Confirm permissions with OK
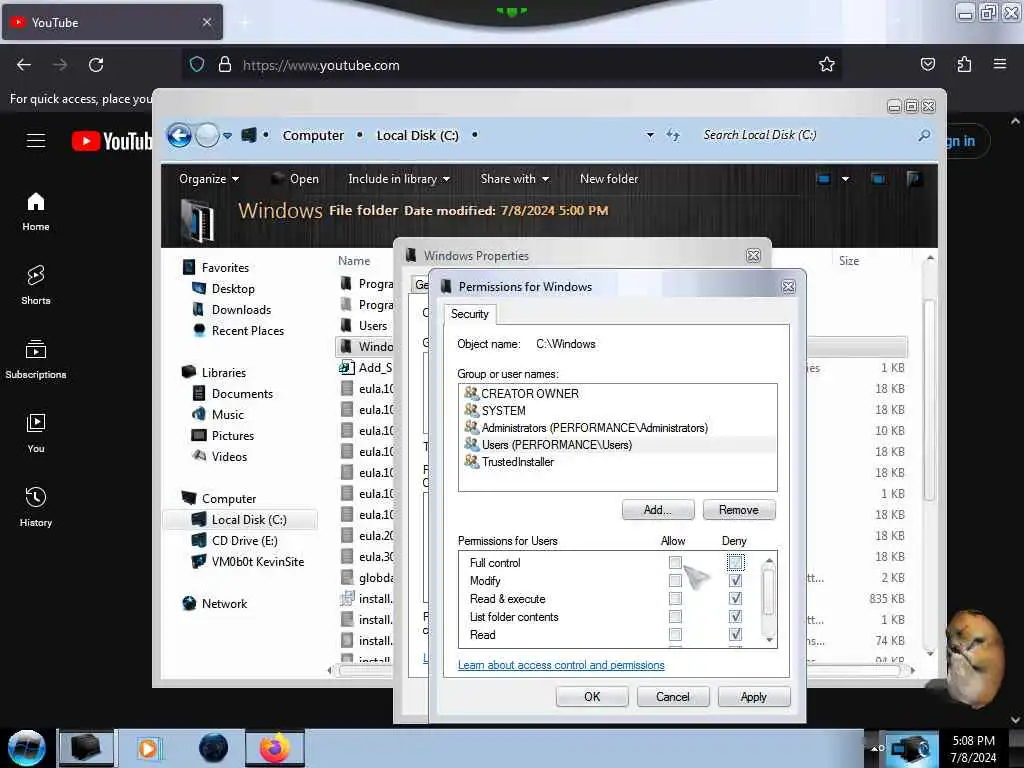 coord(592,697)
